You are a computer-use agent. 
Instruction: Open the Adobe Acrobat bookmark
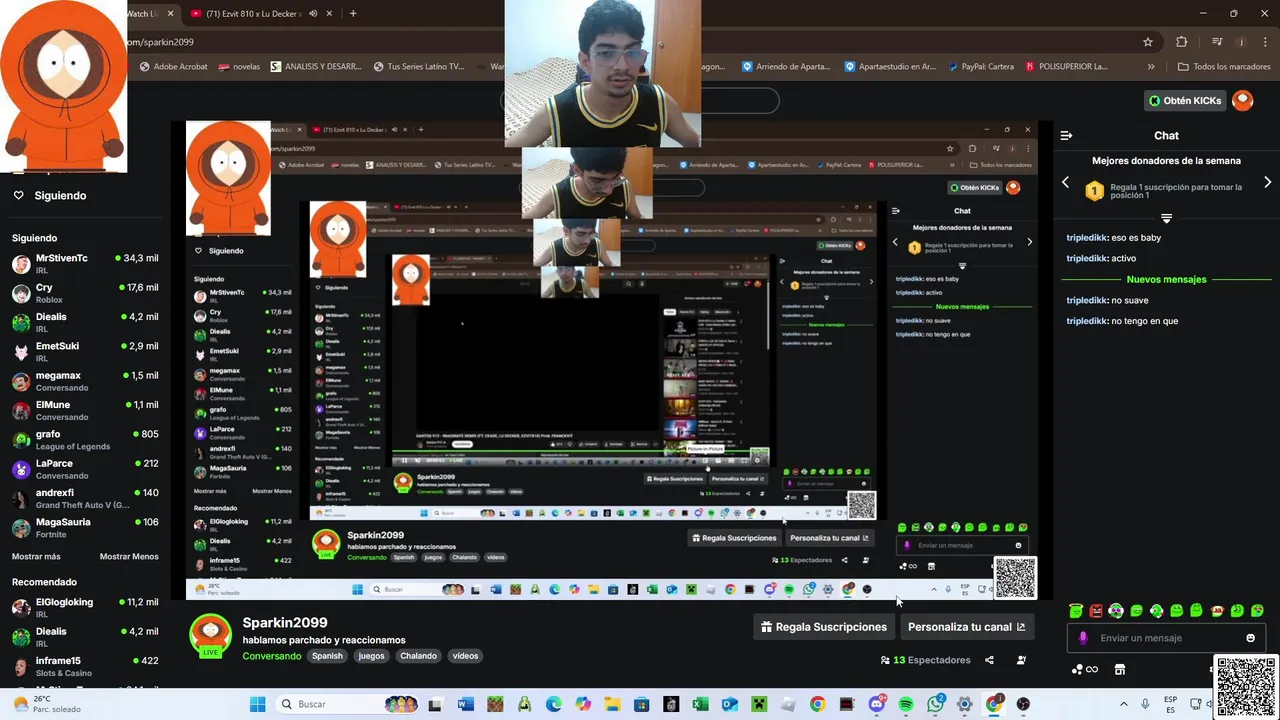(x=173, y=67)
